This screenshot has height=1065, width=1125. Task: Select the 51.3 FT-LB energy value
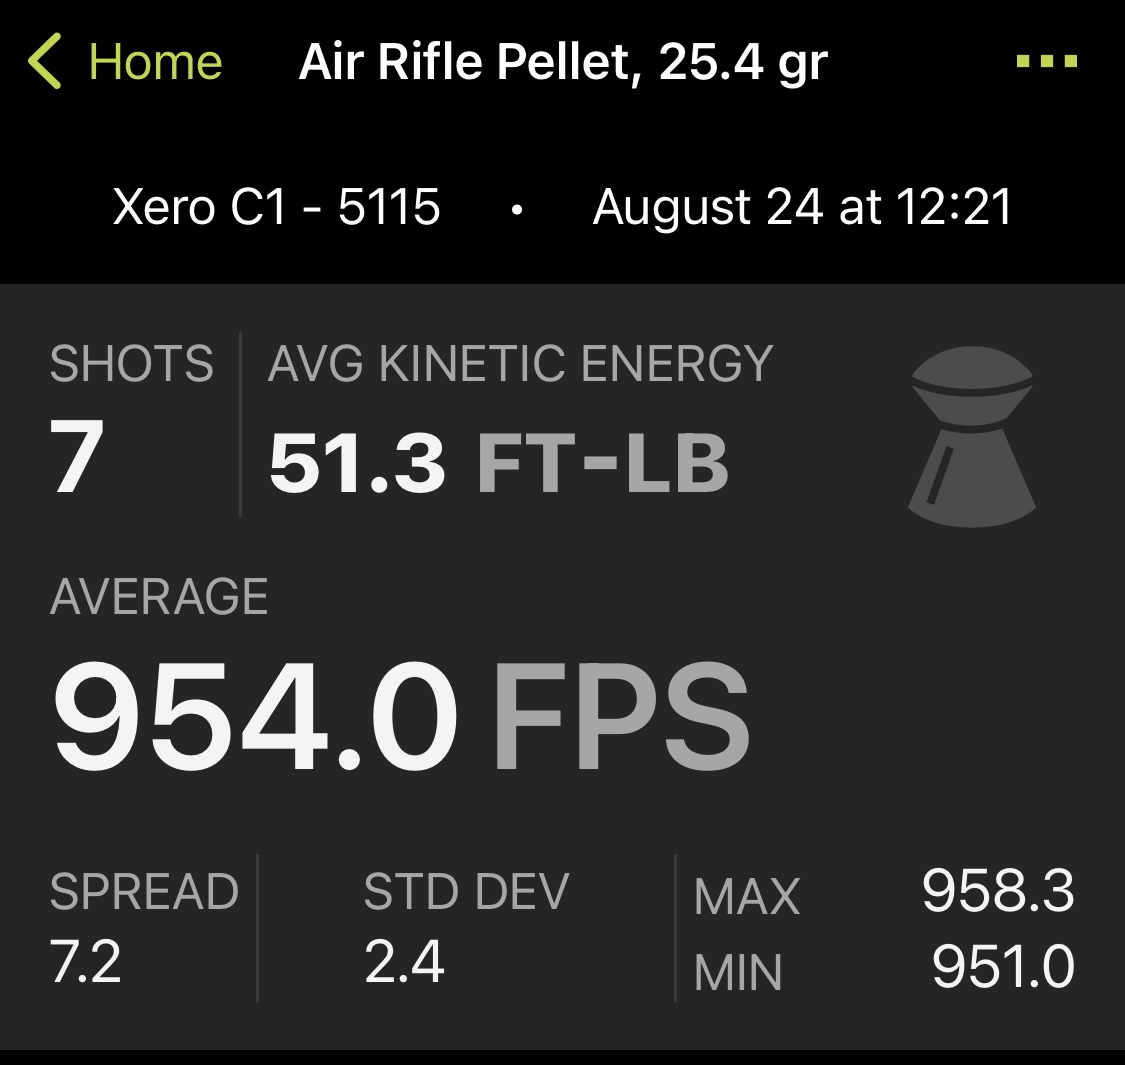(x=499, y=464)
